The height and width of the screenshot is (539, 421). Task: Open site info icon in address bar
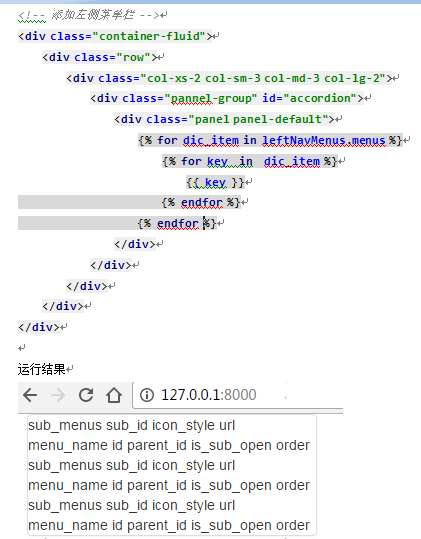click(147, 395)
